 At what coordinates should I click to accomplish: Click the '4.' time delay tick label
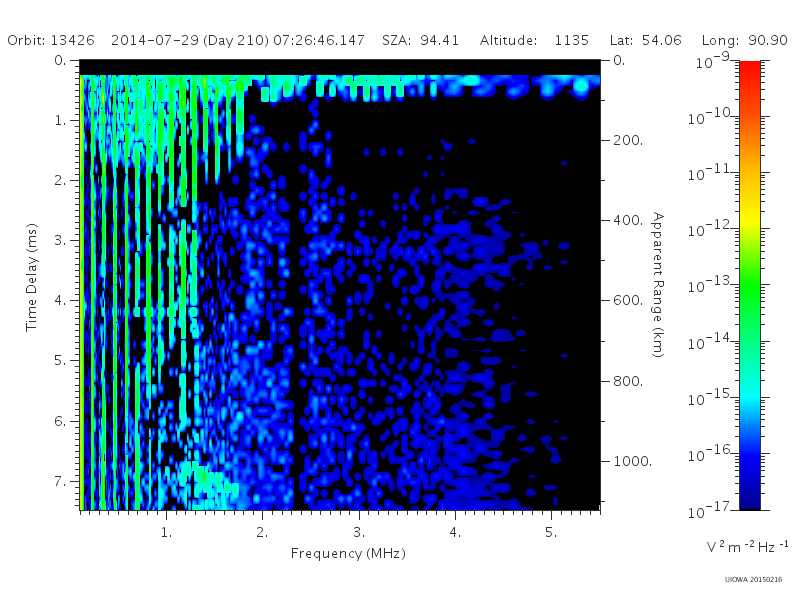click(60, 301)
